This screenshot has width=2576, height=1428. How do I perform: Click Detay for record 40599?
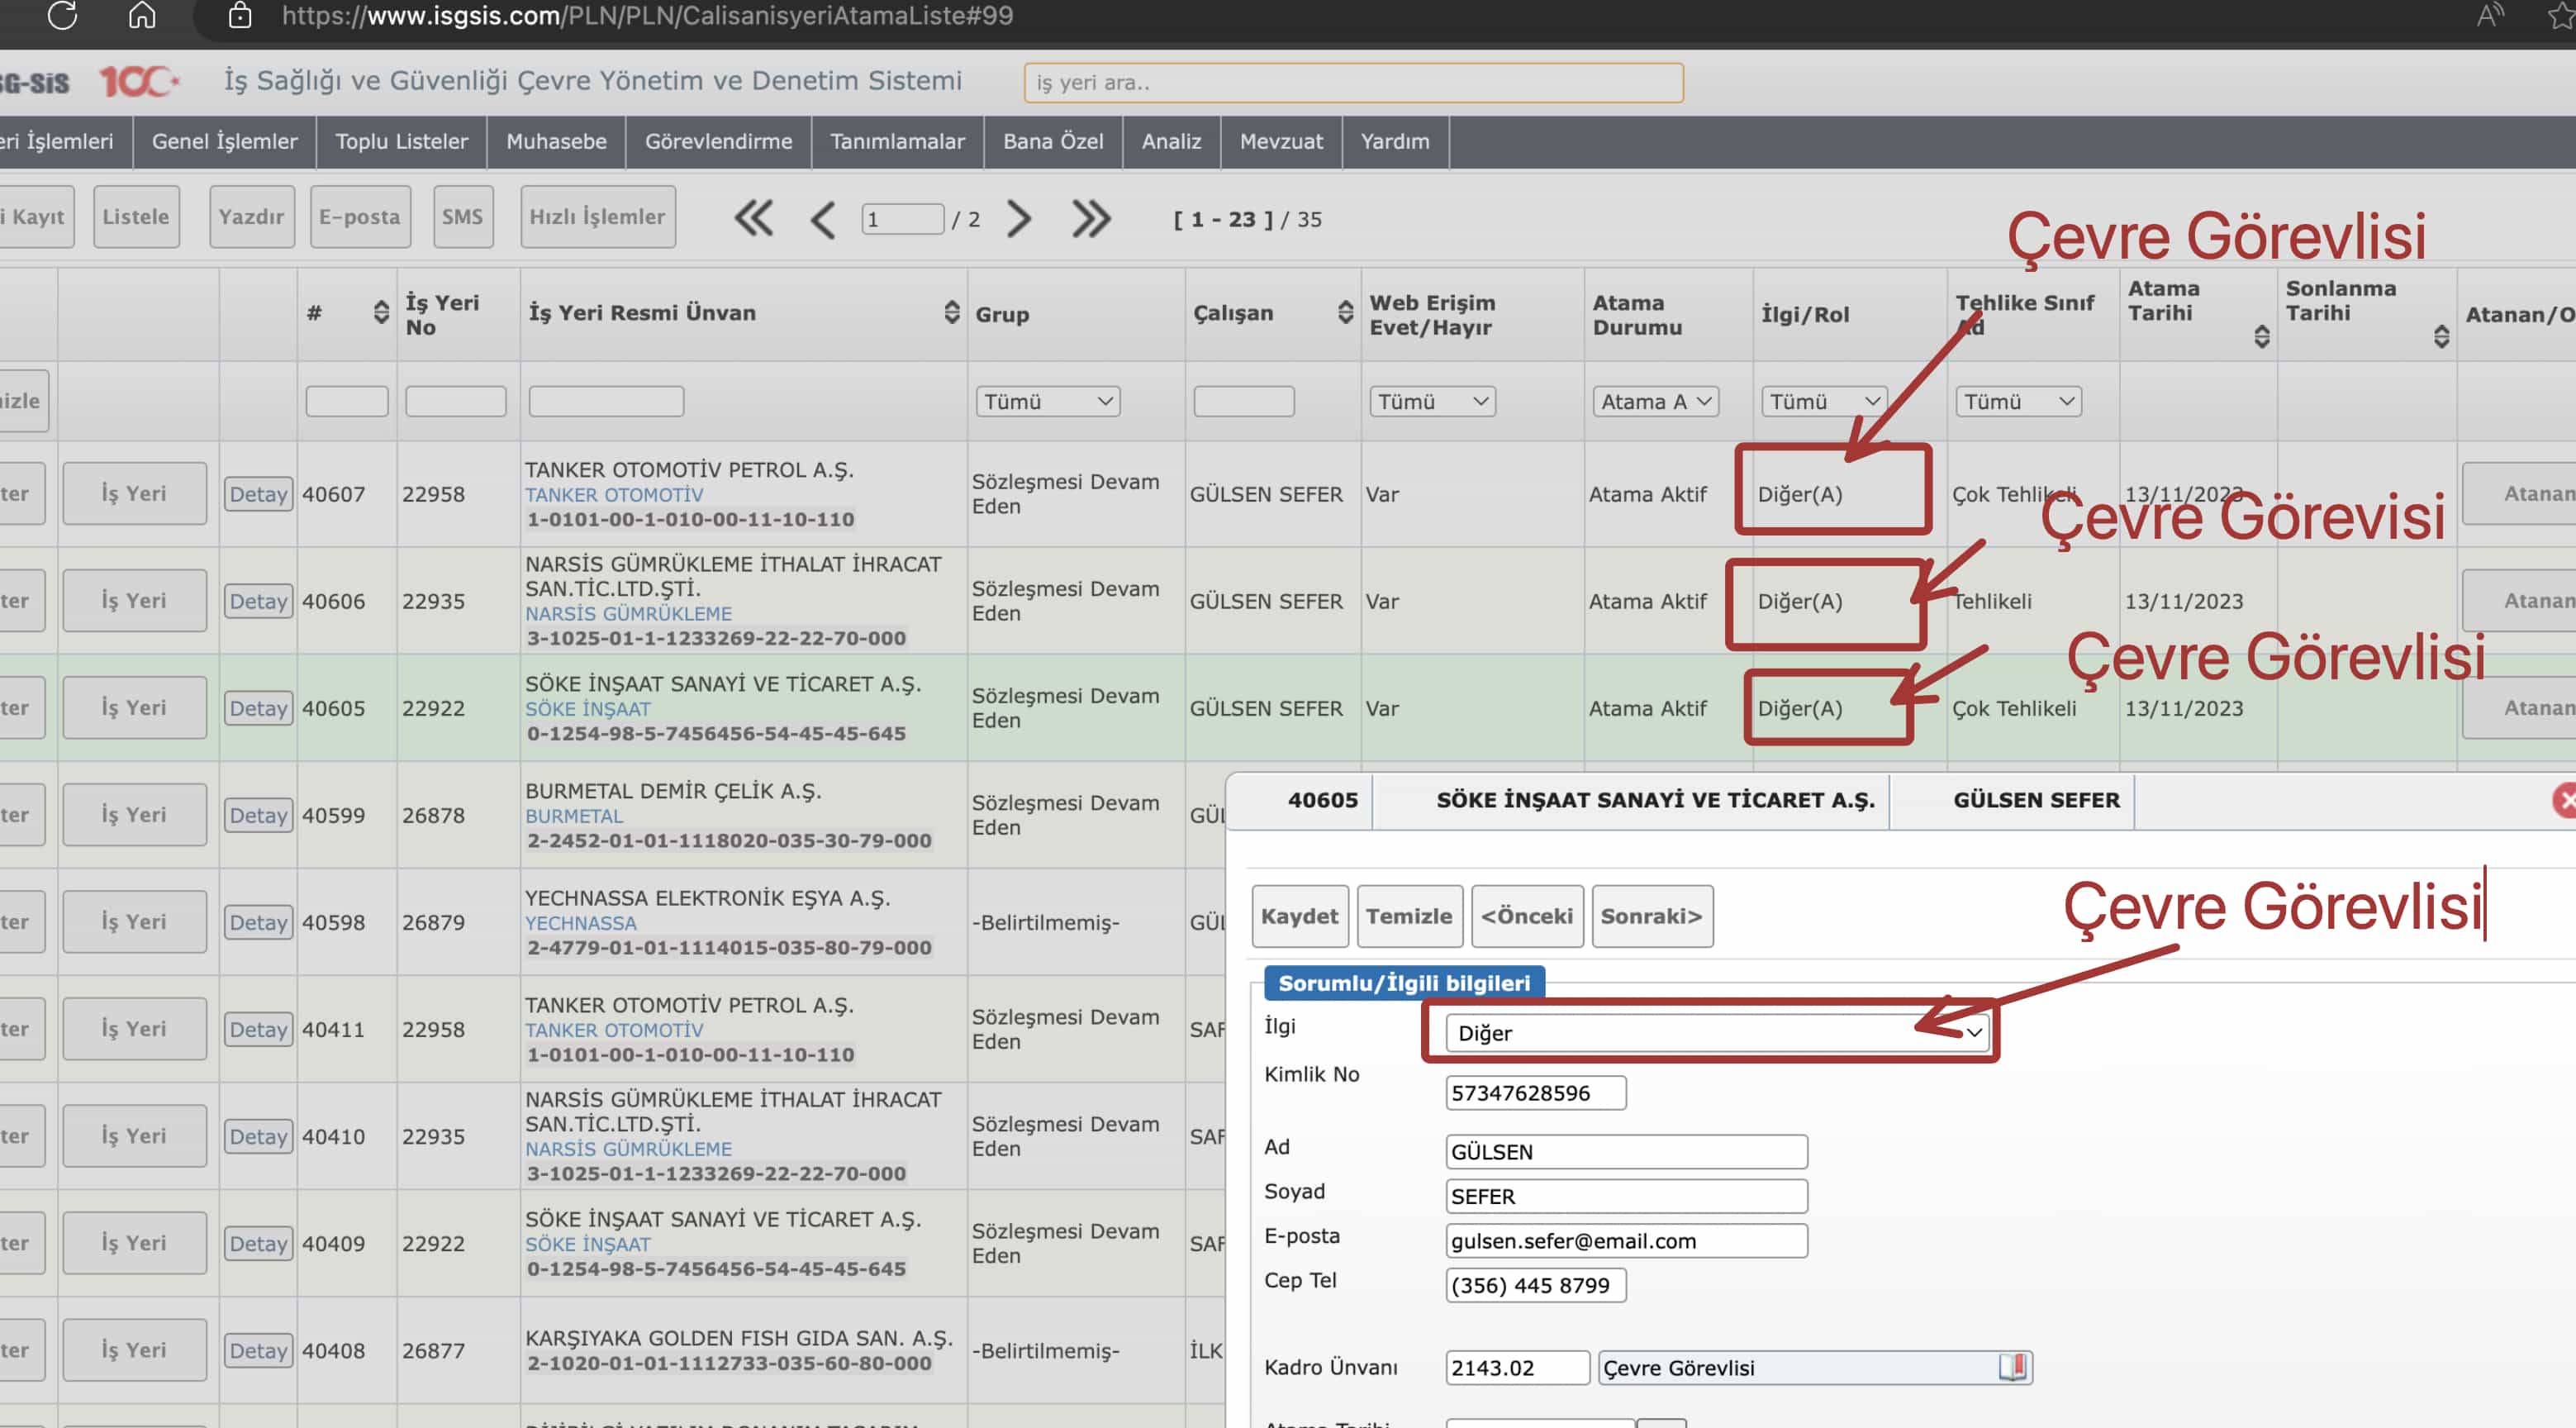(x=258, y=814)
